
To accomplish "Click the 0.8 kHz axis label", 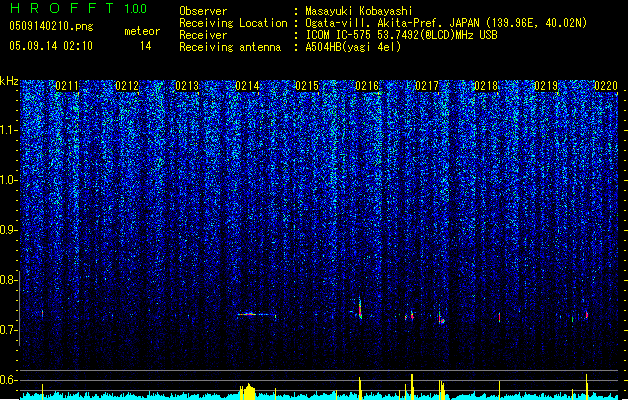I will 8,280.
